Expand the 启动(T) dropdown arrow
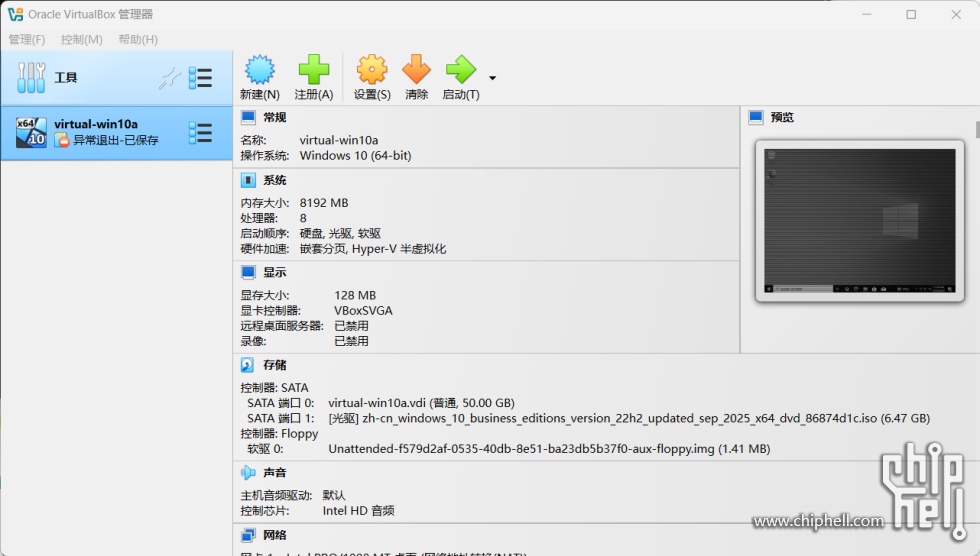The height and width of the screenshot is (556, 980). click(492, 78)
